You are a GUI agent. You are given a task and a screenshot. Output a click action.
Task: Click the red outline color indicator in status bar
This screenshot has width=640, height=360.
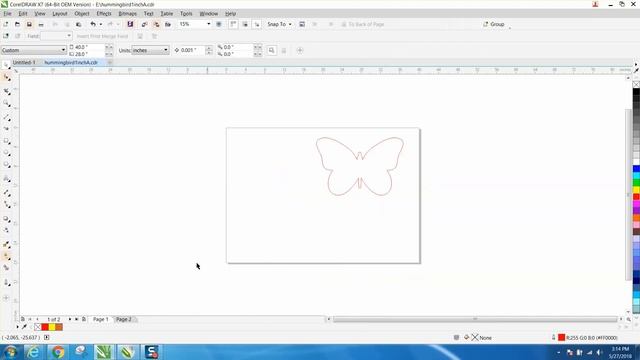click(x=562, y=338)
